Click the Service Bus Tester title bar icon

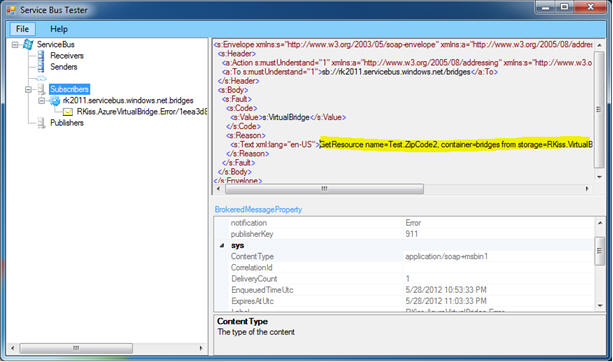[11, 9]
